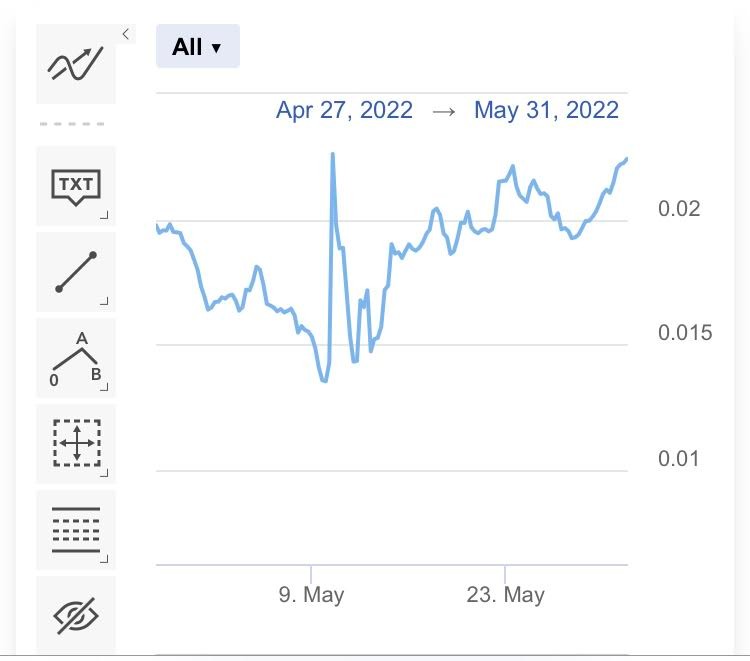Expand line tool options corner arrow
This screenshot has height=661, width=750.
104,301
